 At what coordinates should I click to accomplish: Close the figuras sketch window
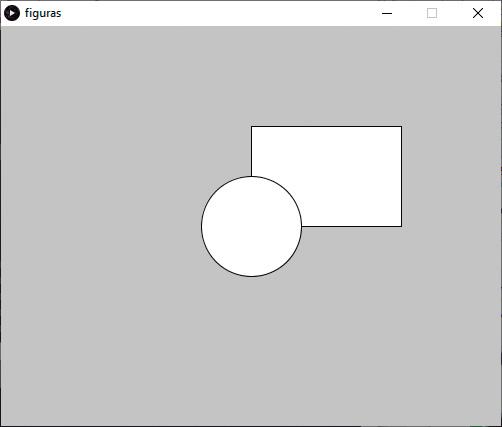[478, 13]
